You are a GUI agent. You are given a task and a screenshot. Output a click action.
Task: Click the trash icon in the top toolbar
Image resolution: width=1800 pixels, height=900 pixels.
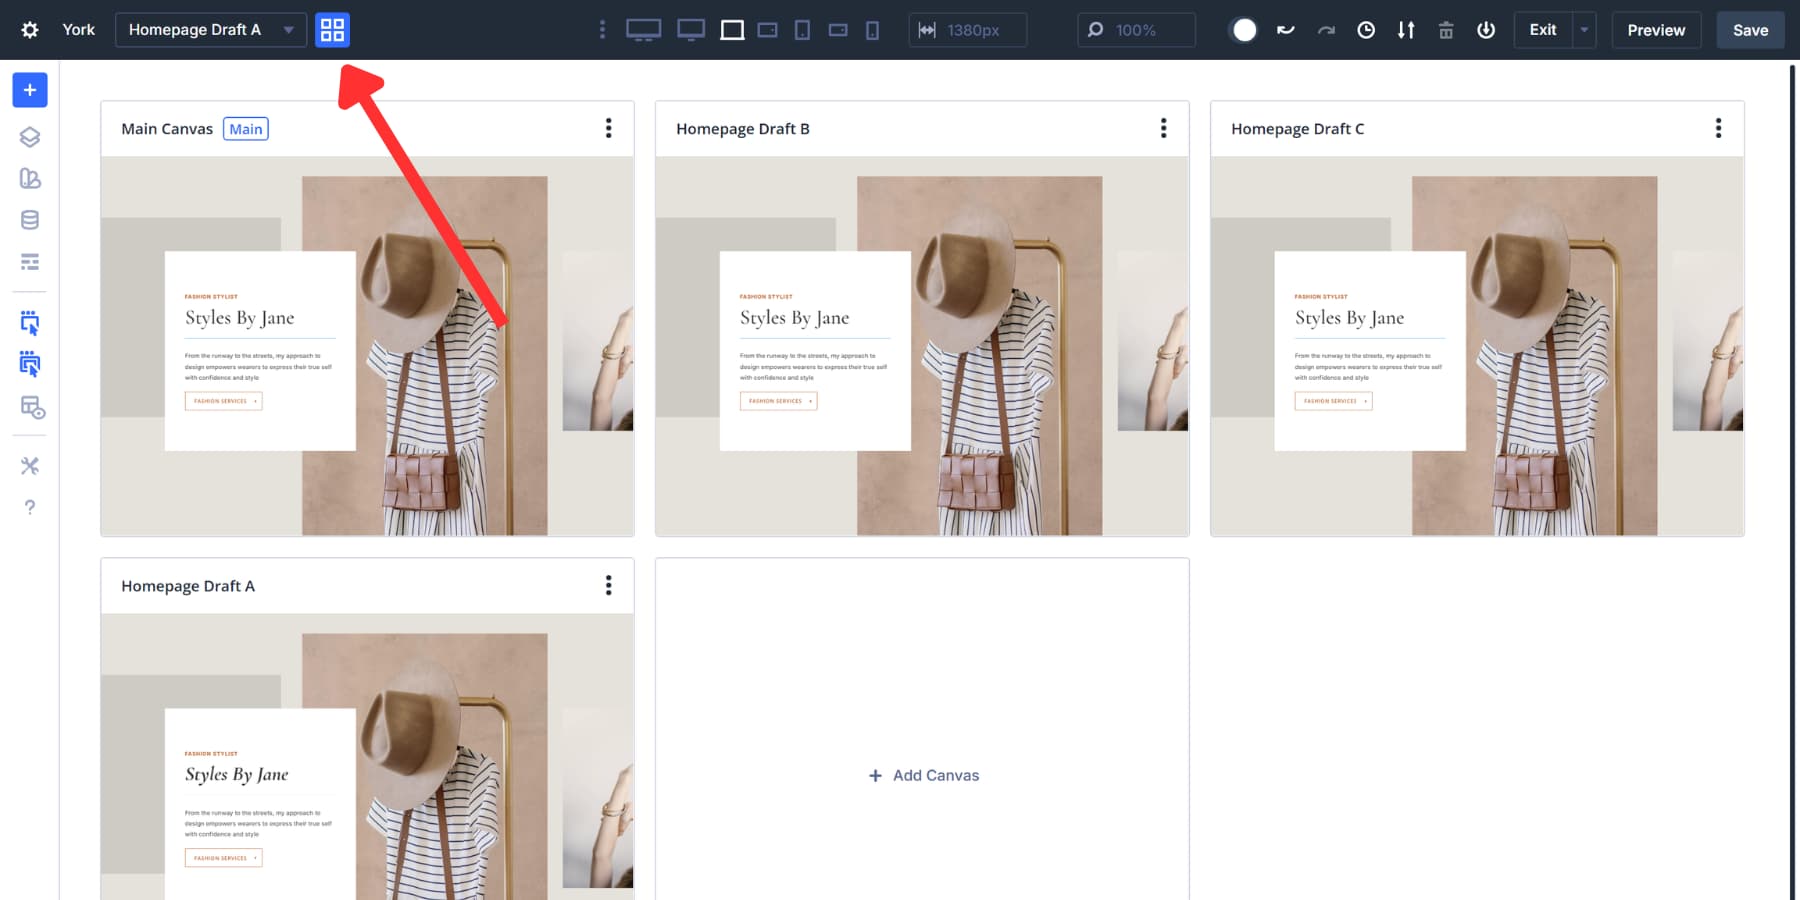coord(1446,30)
